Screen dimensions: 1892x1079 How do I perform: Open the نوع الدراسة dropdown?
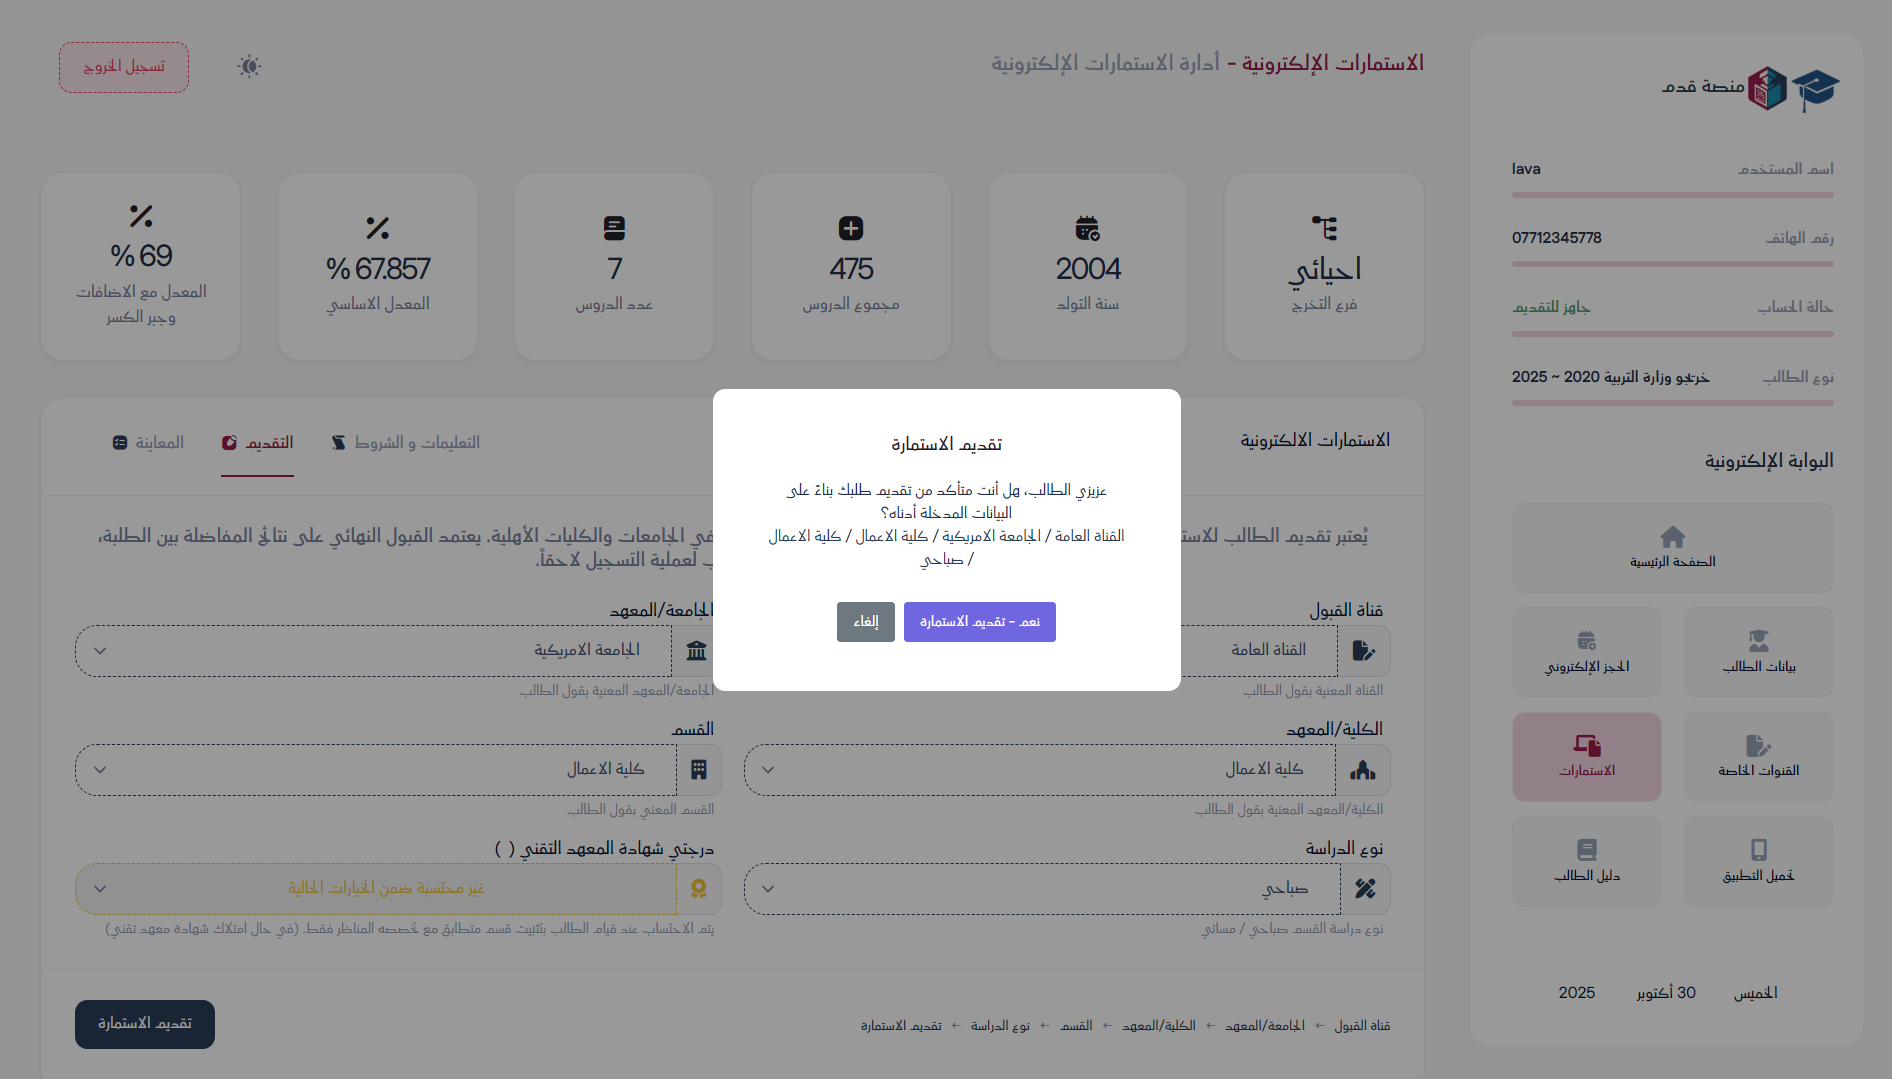[x=1040, y=889]
